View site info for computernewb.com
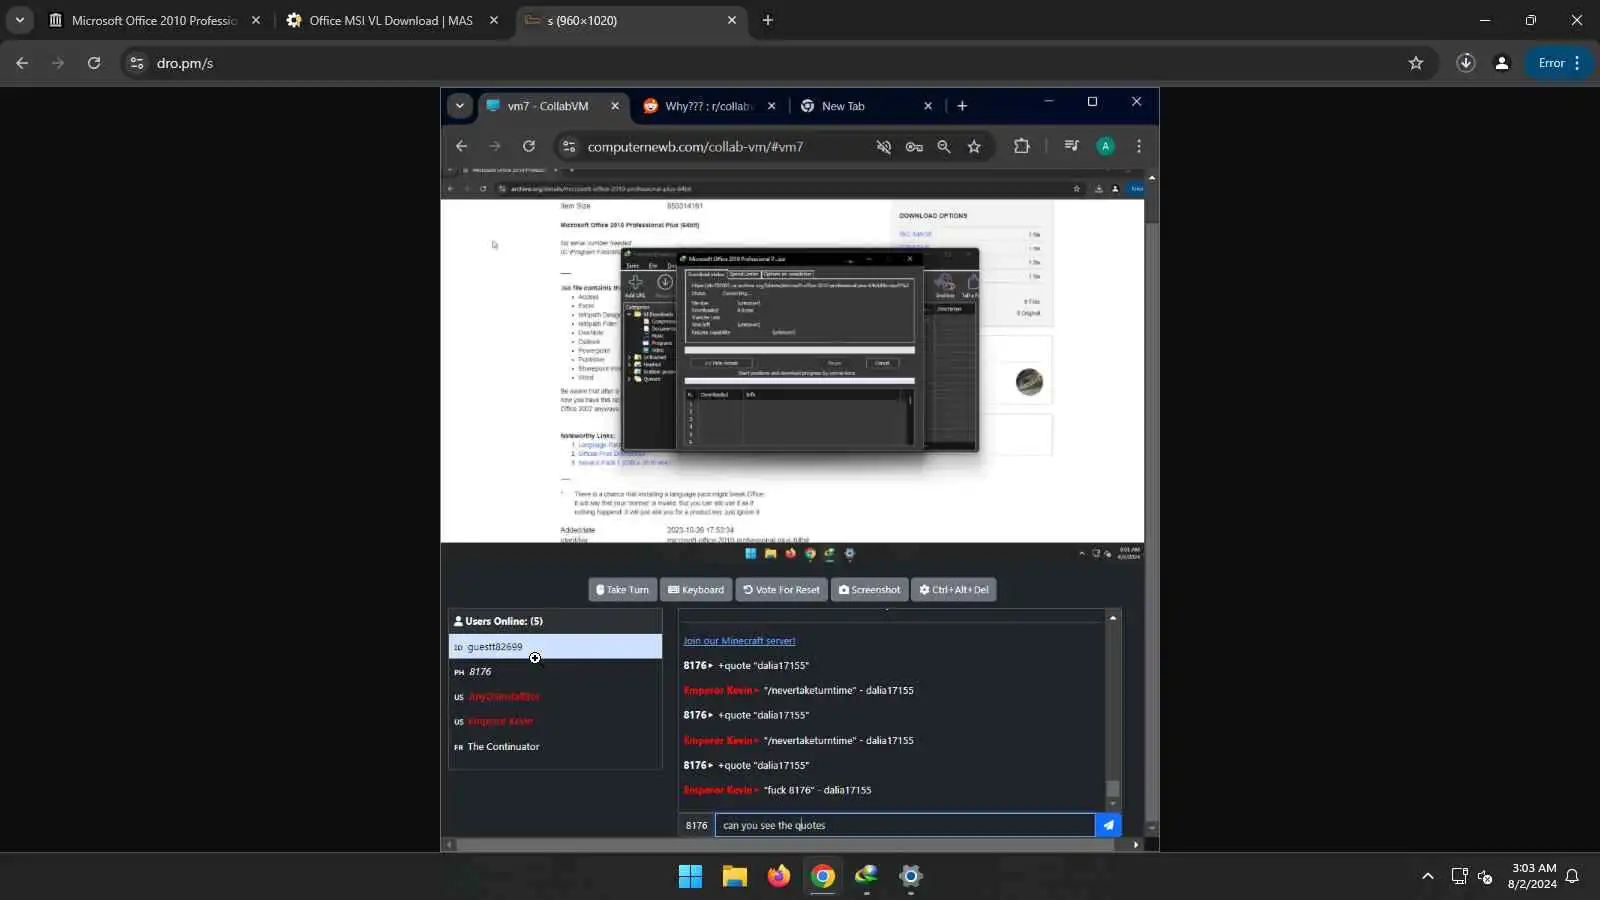Image resolution: width=1600 pixels, height=900 pixels. point(569,147)
